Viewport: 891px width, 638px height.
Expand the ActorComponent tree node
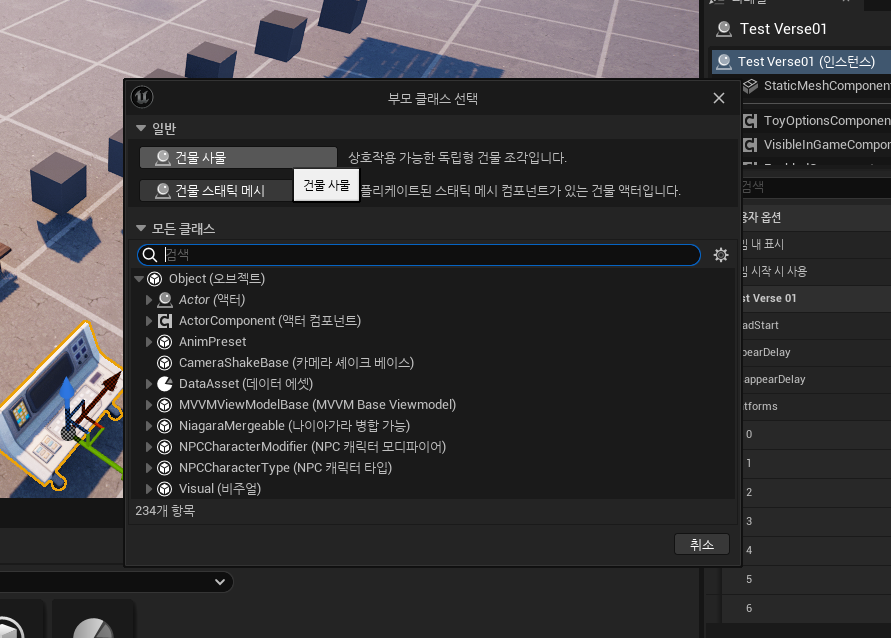coord(149,321)
